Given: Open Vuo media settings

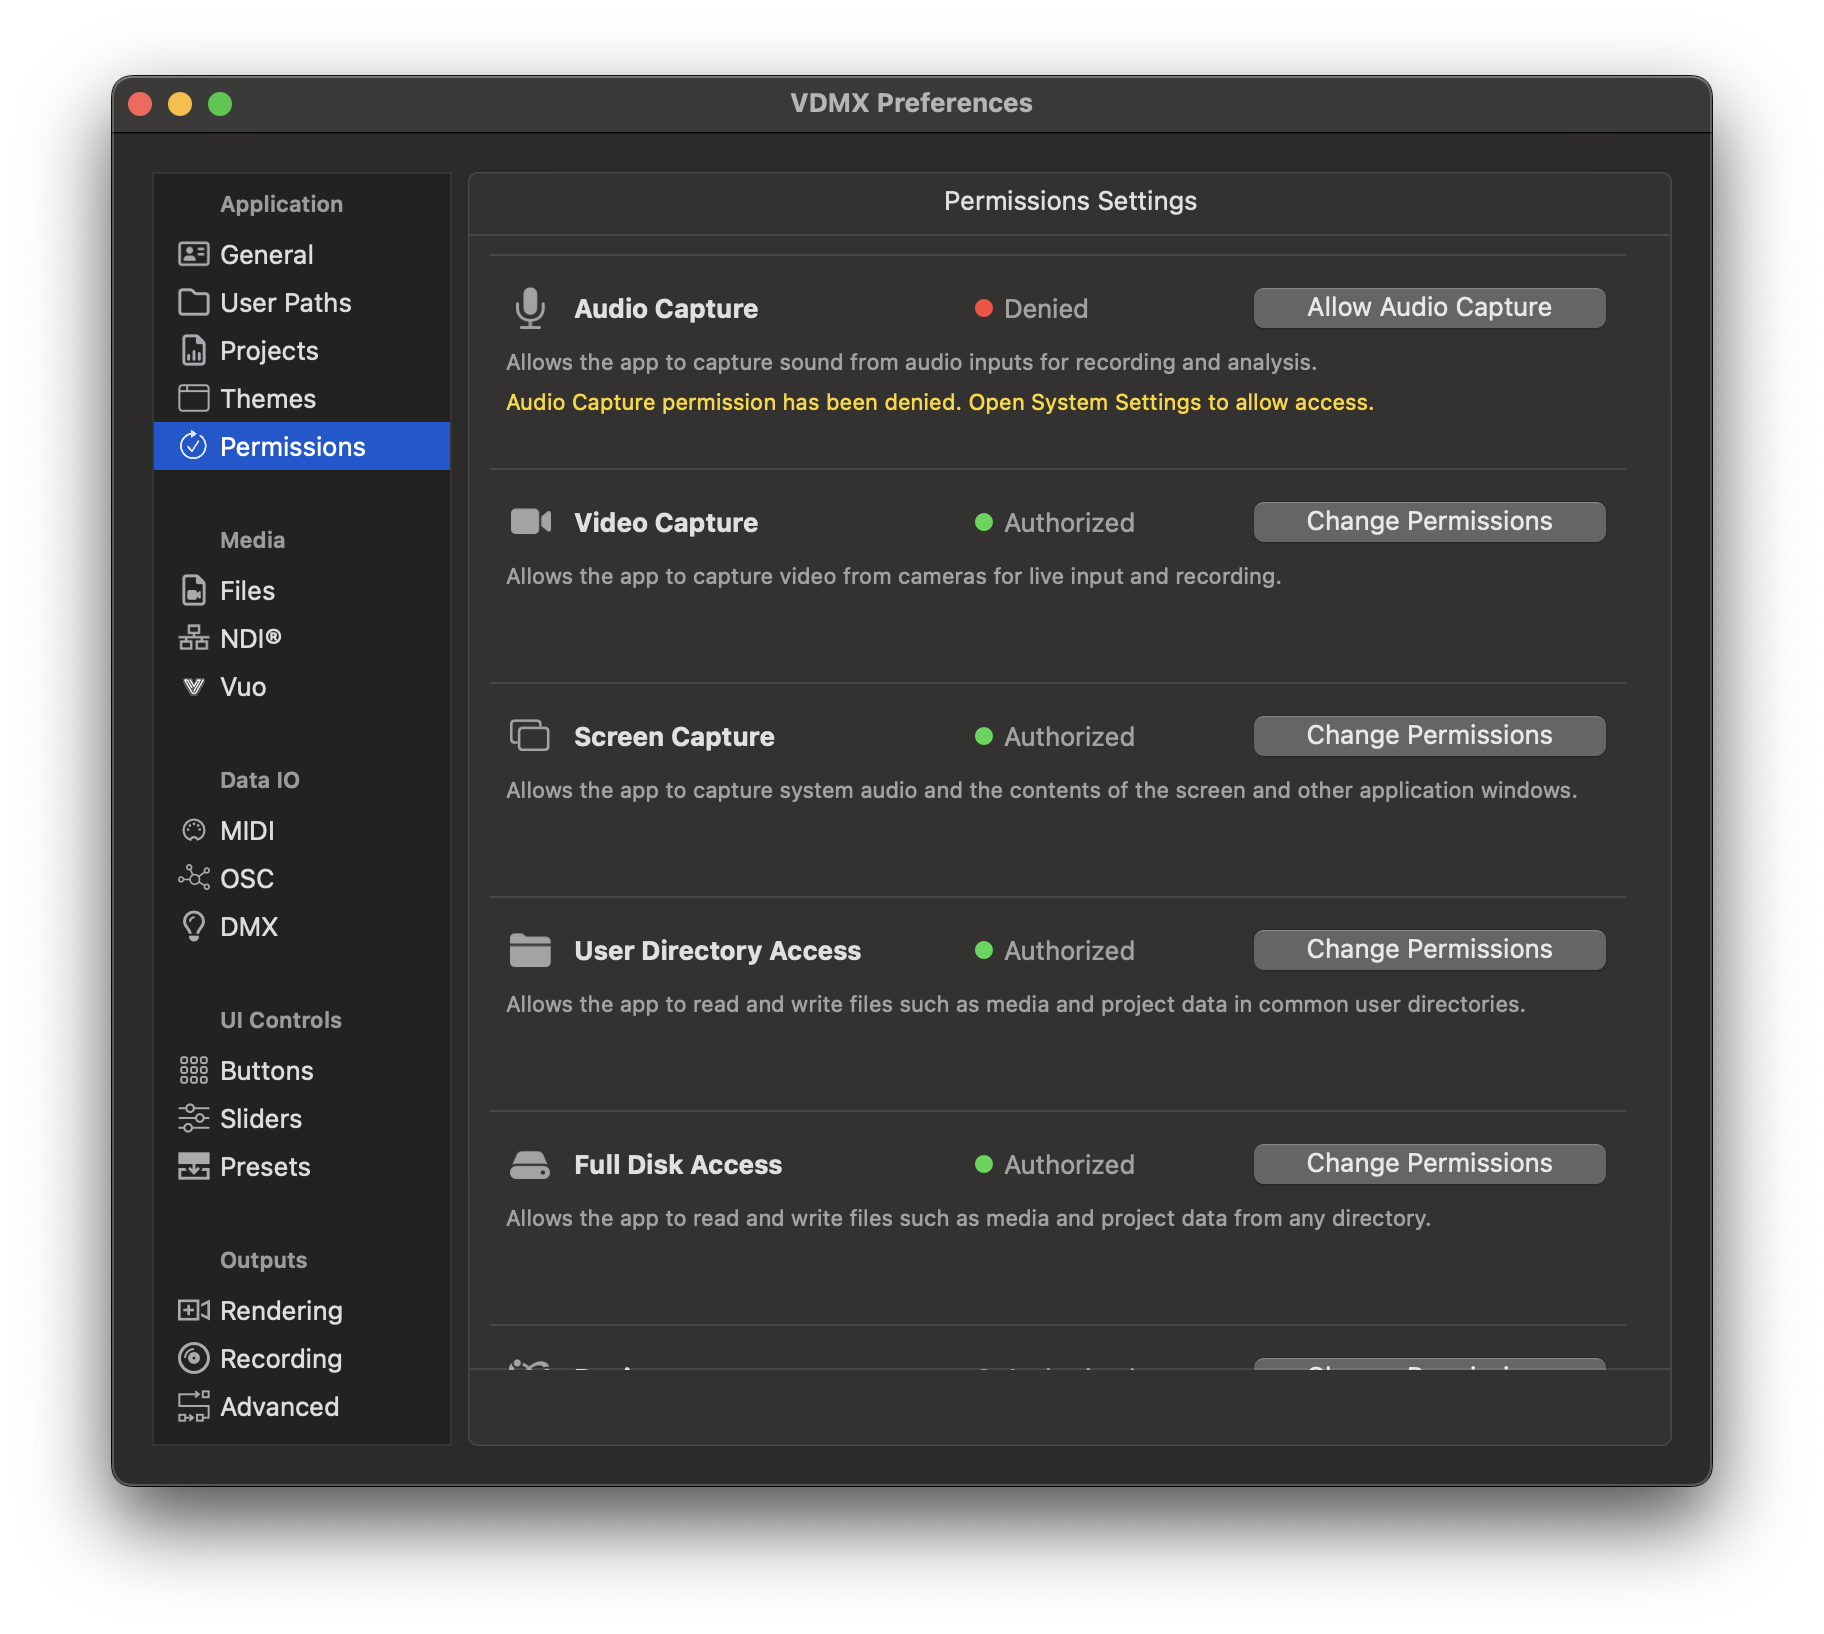Looking at the screenshot, I should [302, 686].
